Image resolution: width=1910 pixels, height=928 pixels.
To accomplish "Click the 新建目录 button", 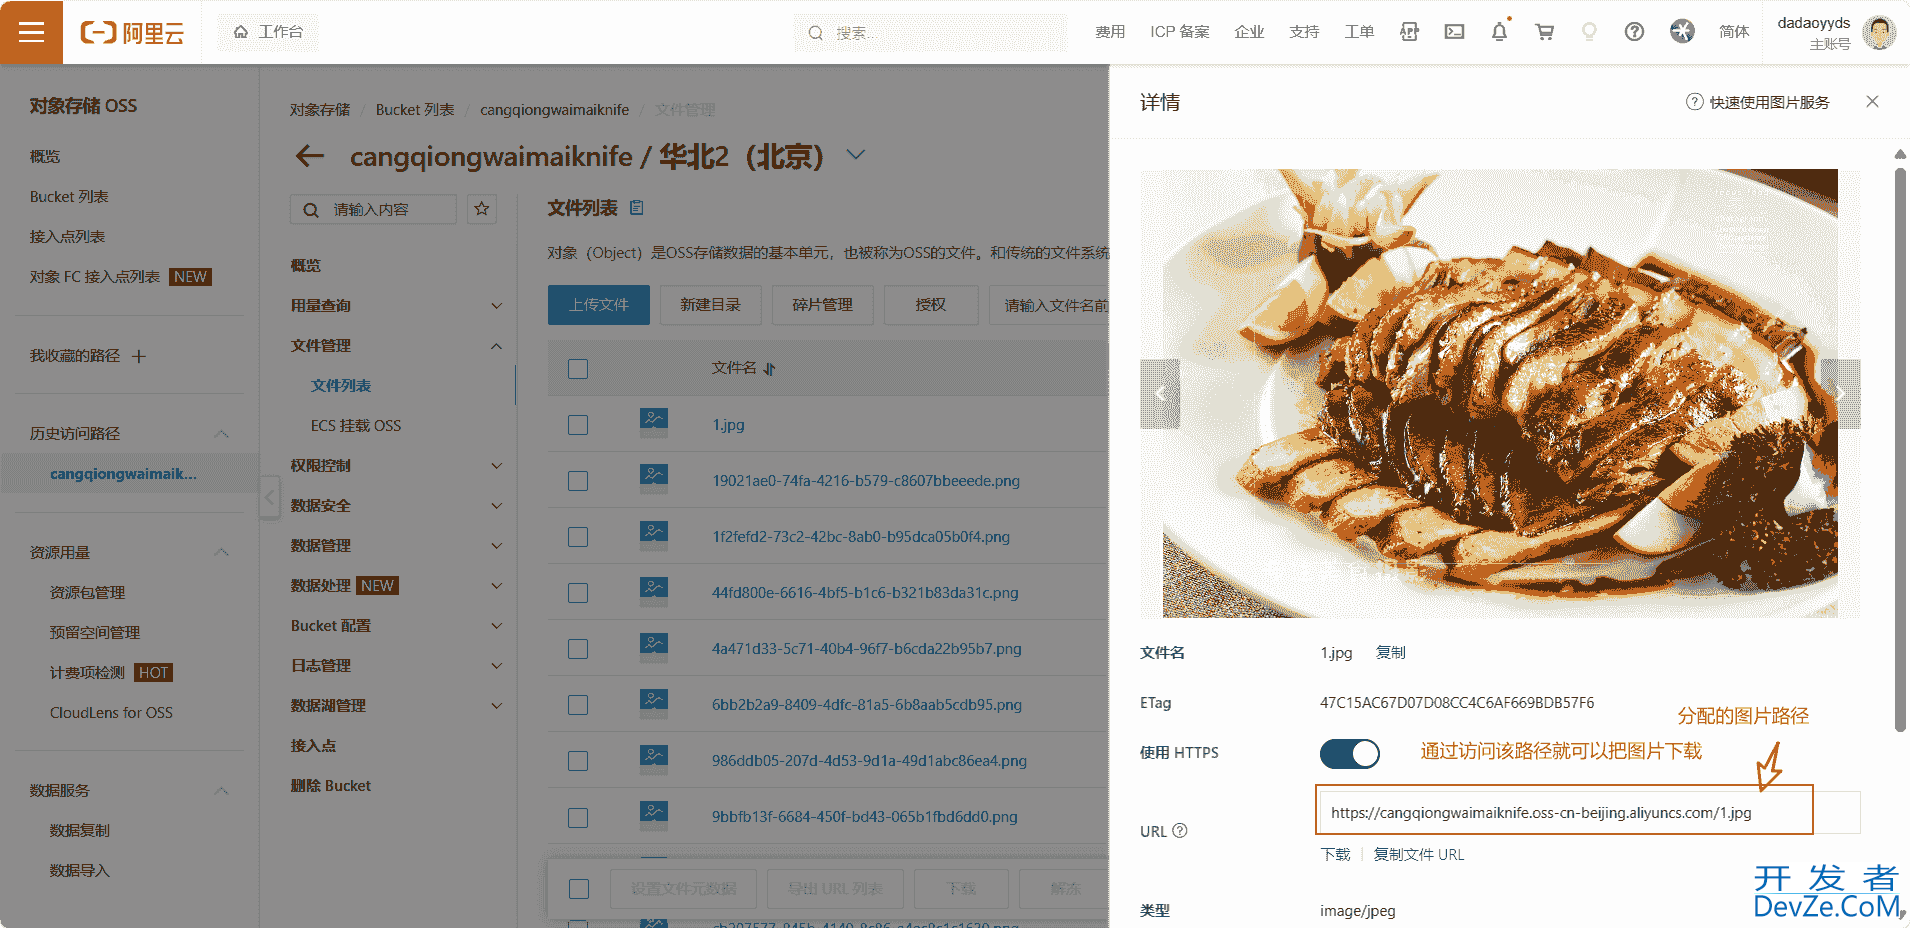I will pyautogui.click(x=711, y=305).
